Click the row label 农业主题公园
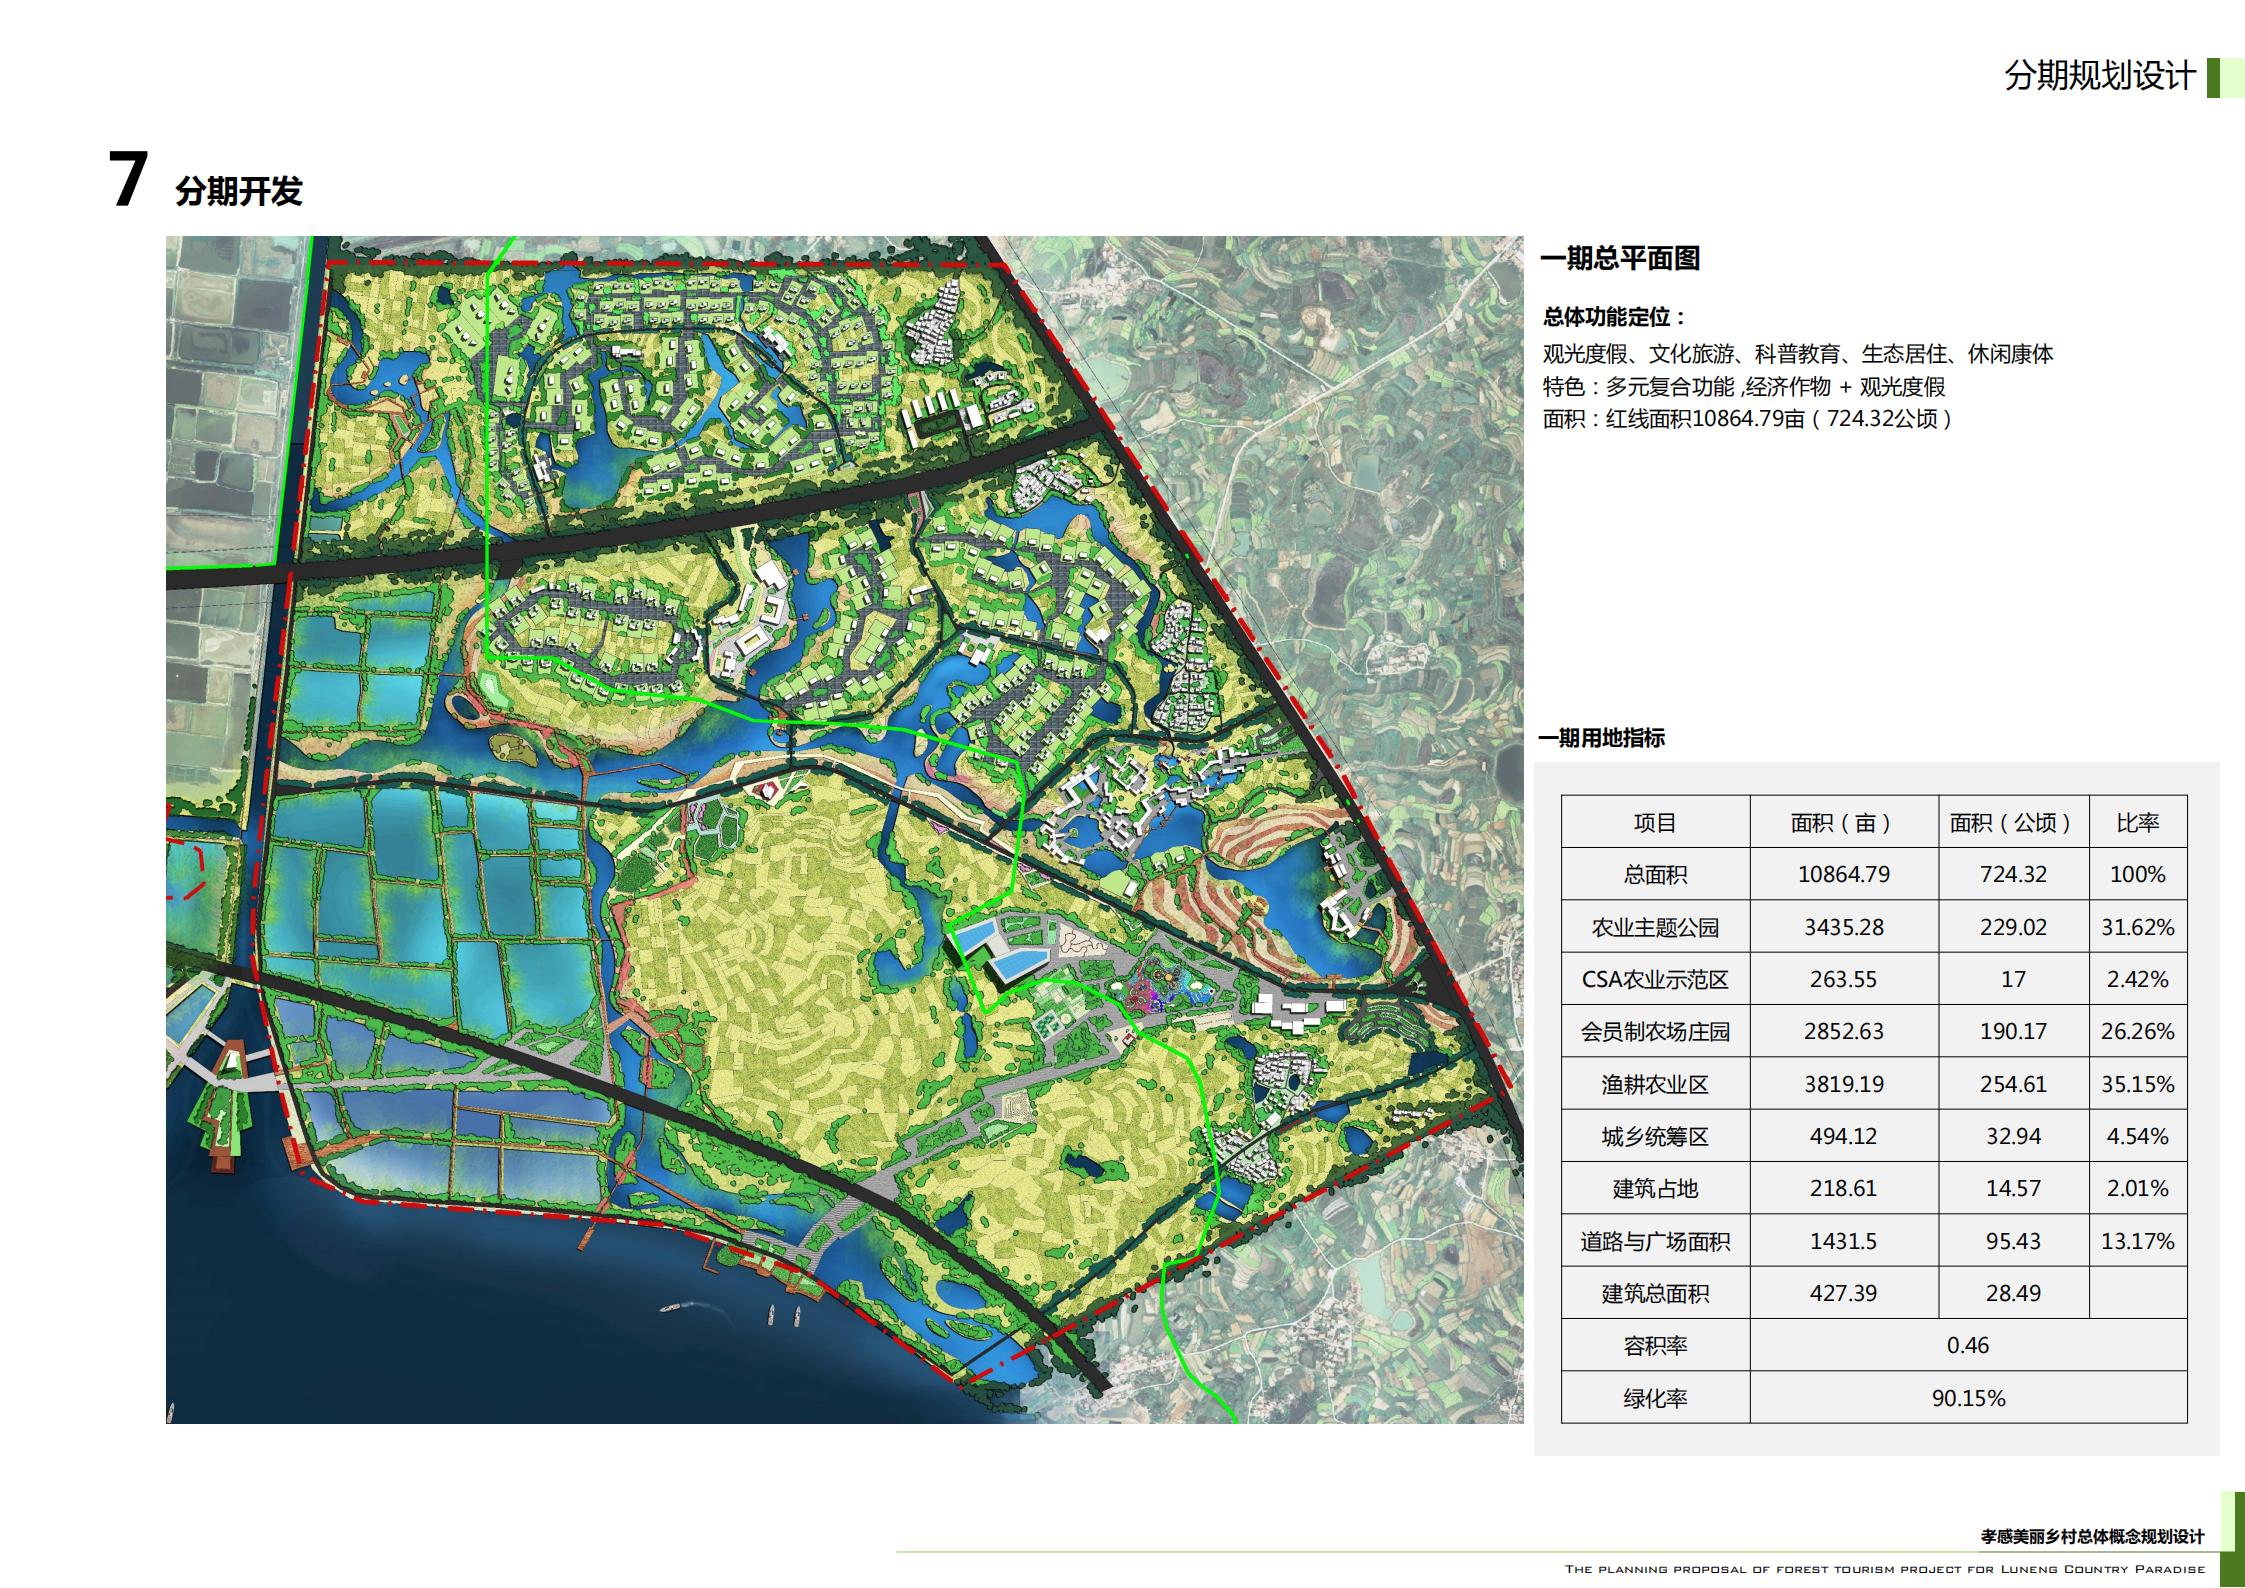The width and height of the screenshot is (2245, 1588). coord(1655,928)
